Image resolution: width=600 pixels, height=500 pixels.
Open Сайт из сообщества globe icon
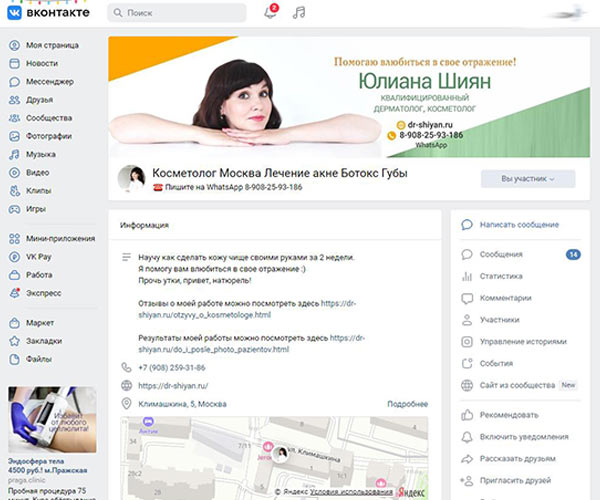pyautogui.click(x=467, y=385)
